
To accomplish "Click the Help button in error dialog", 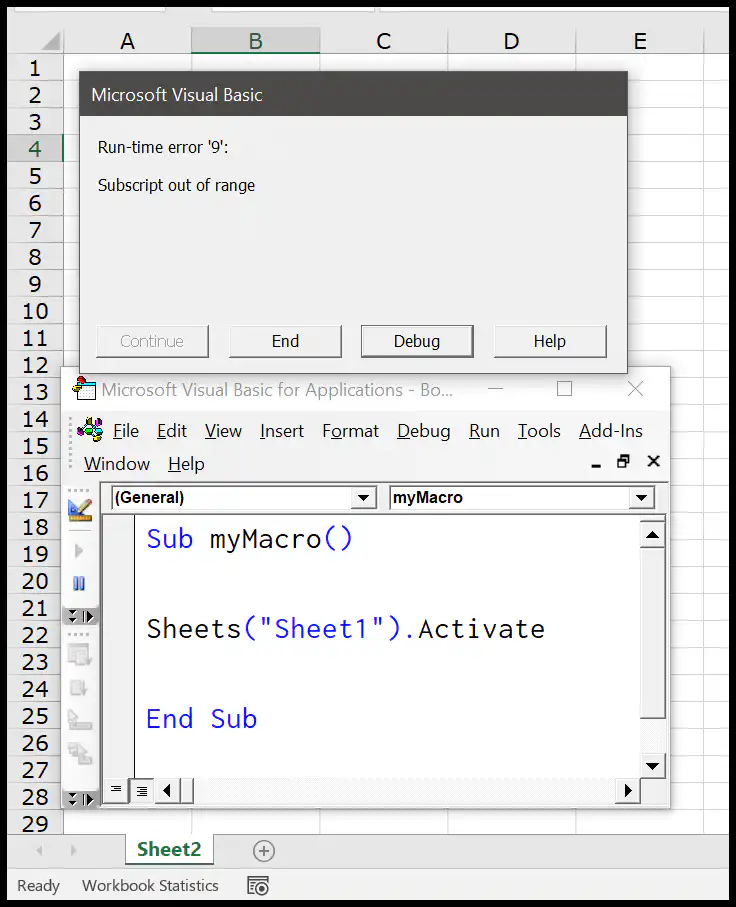I will (550, 341).
